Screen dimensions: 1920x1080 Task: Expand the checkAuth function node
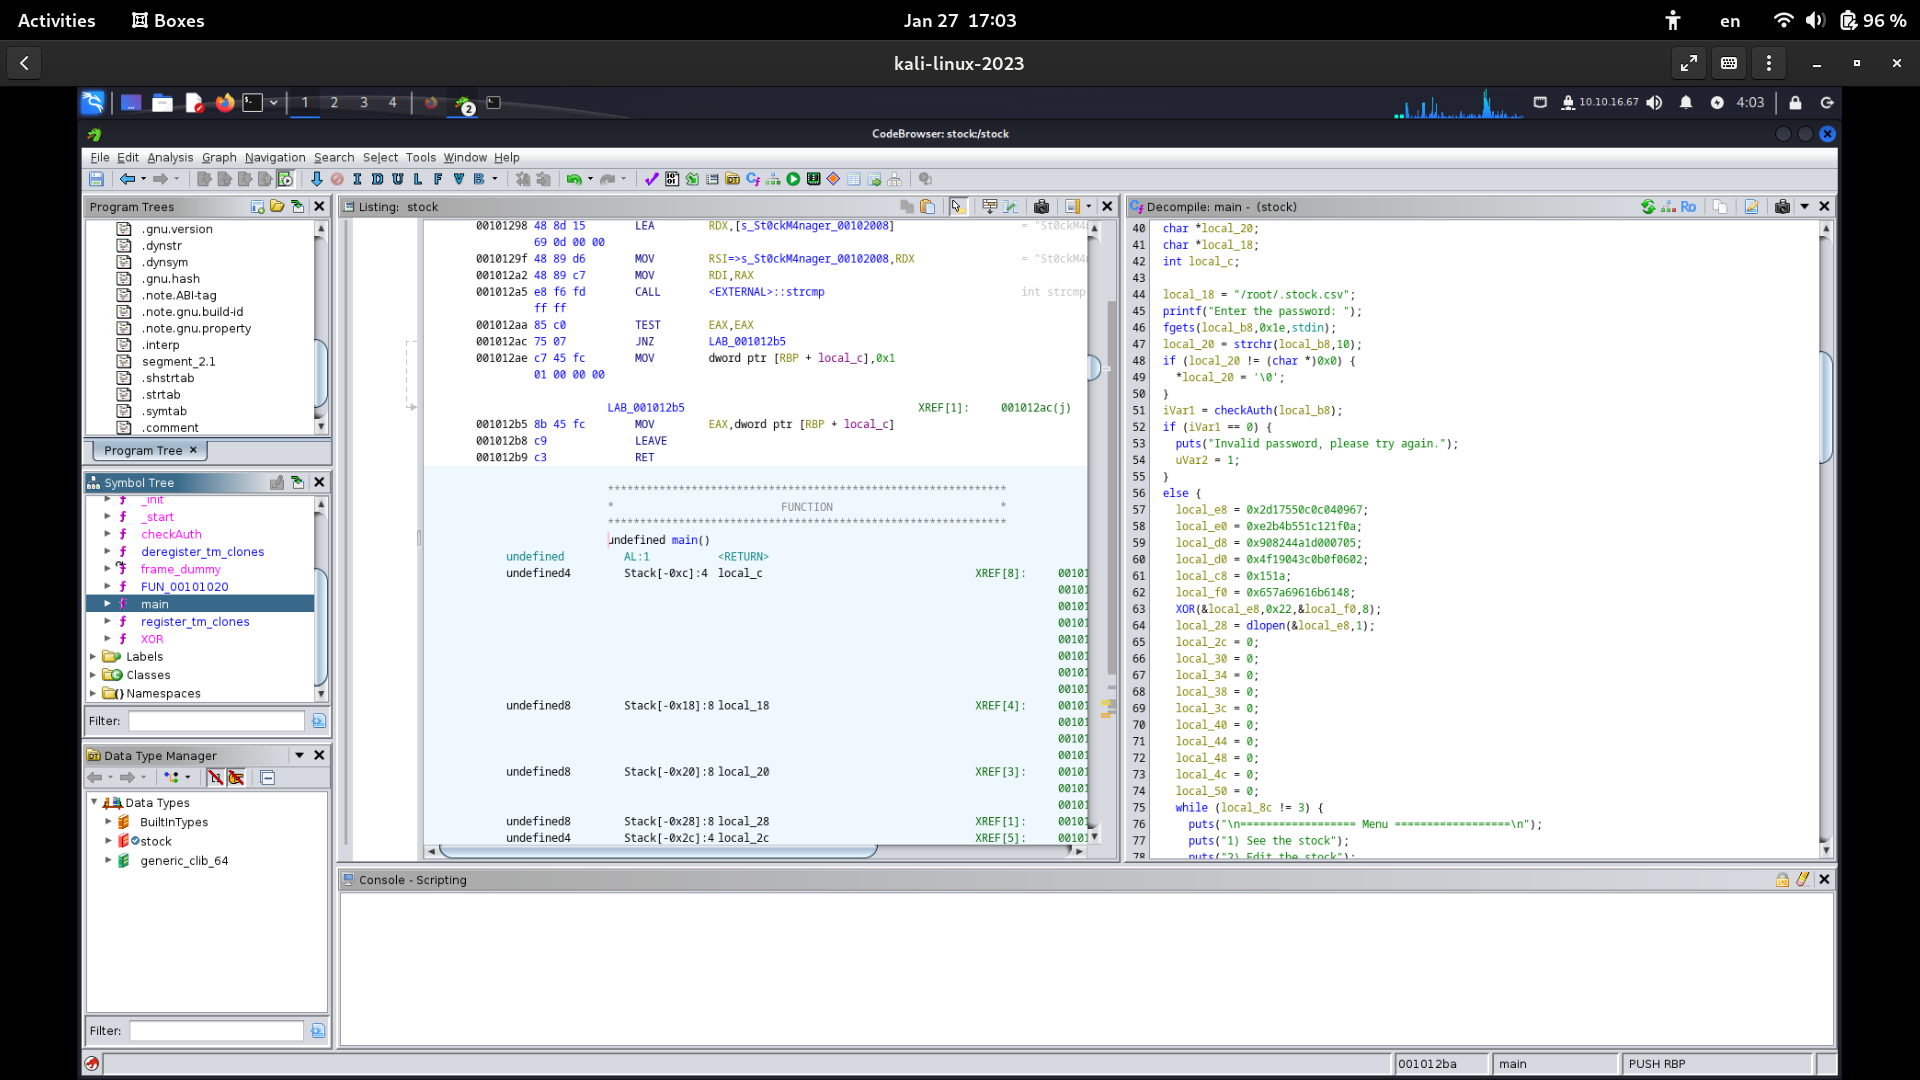click(107, 534)
